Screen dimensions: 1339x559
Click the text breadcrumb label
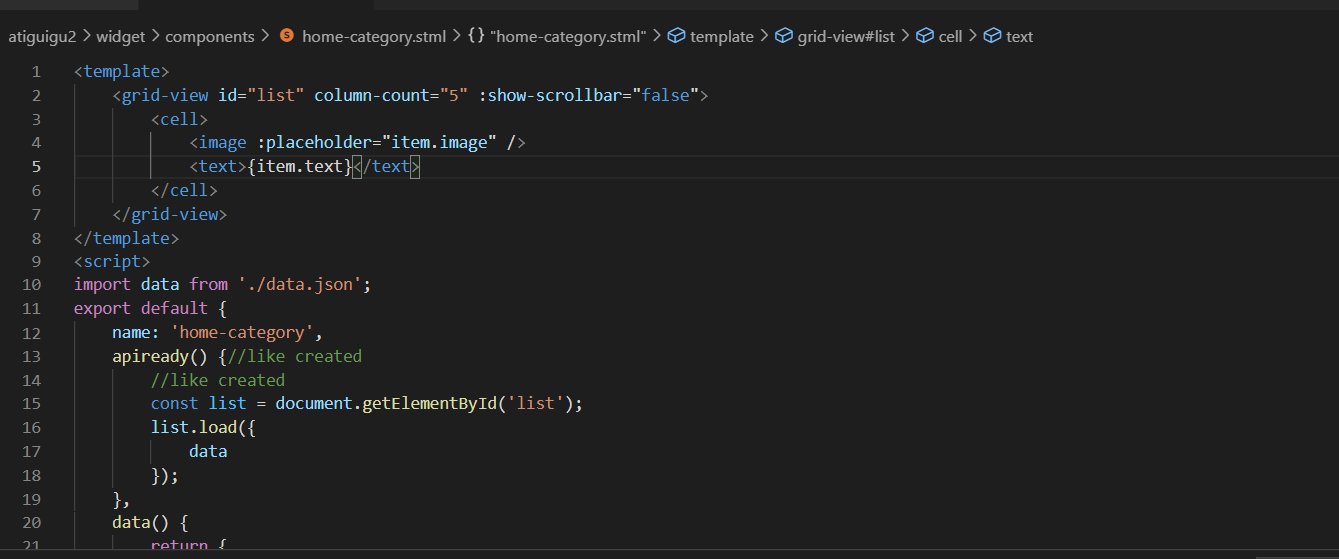1019,36
